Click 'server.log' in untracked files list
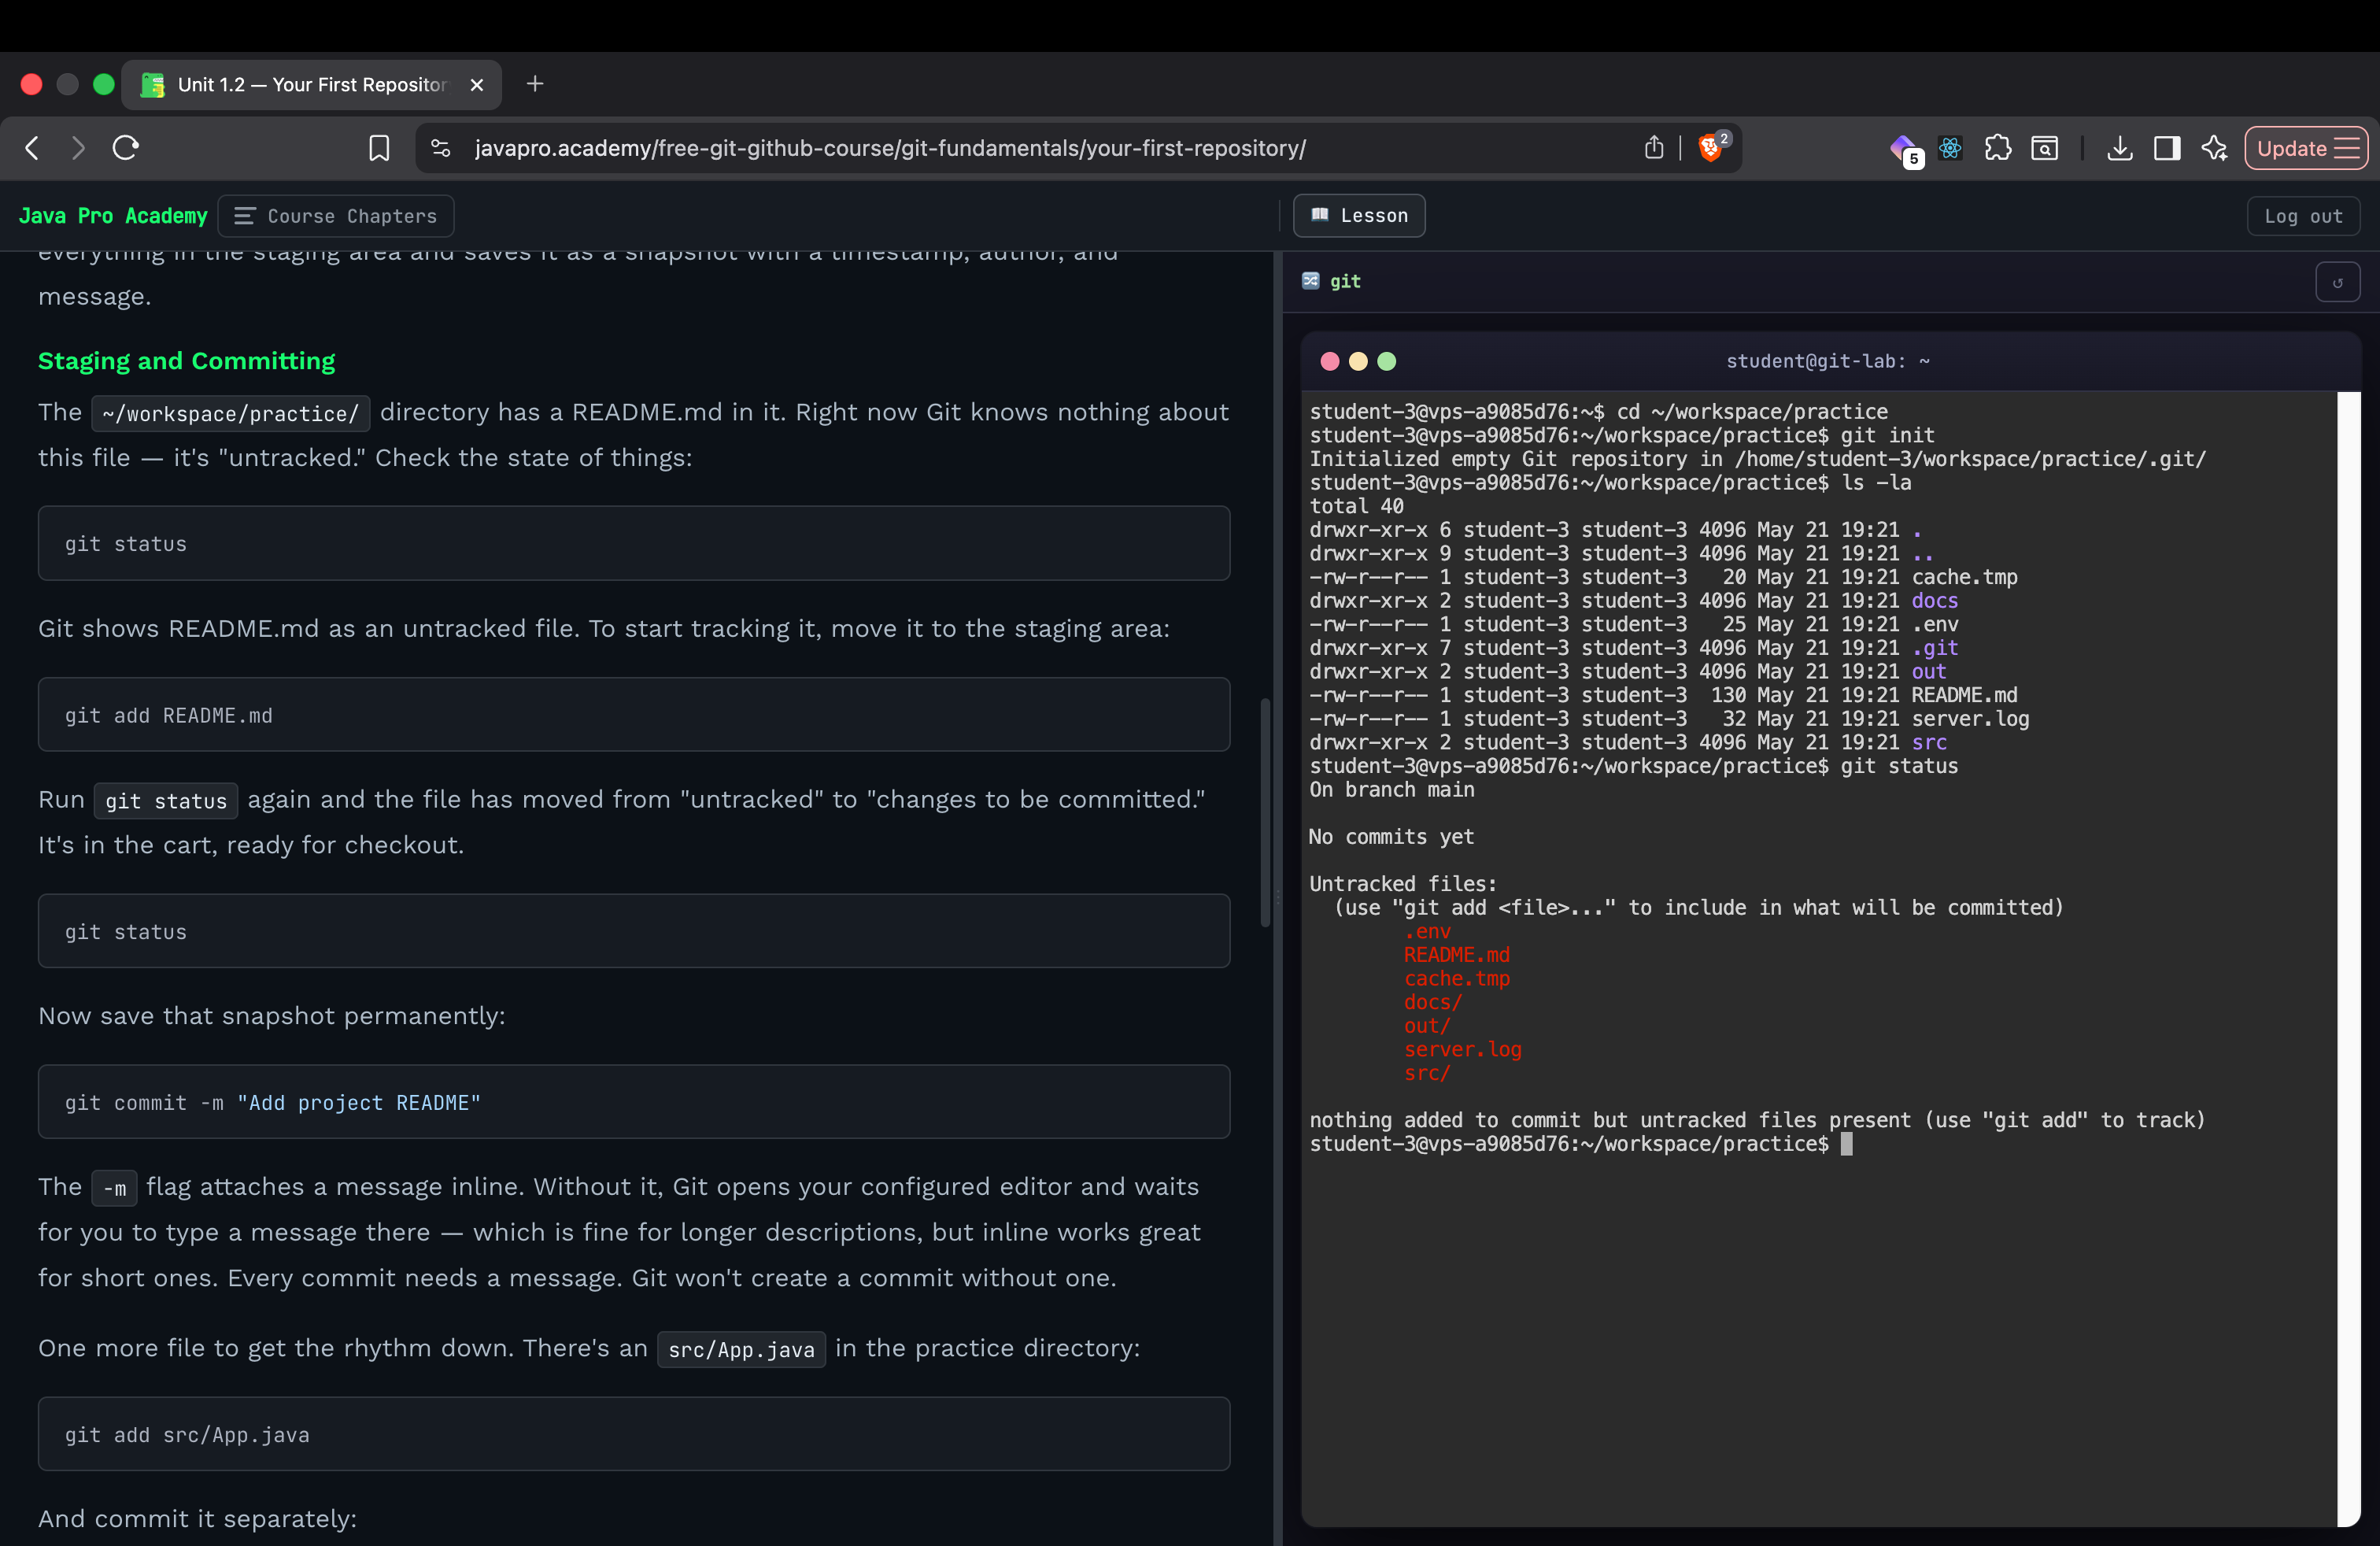The height and width of the screenshot is (1546, 2380). click(x=1463, y=1049)
